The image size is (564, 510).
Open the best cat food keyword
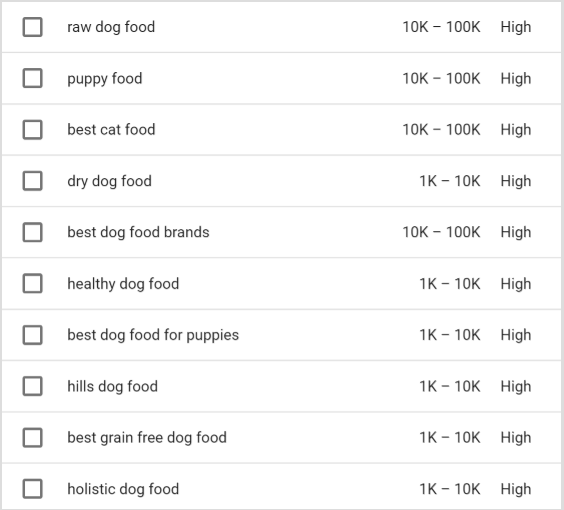111,129
